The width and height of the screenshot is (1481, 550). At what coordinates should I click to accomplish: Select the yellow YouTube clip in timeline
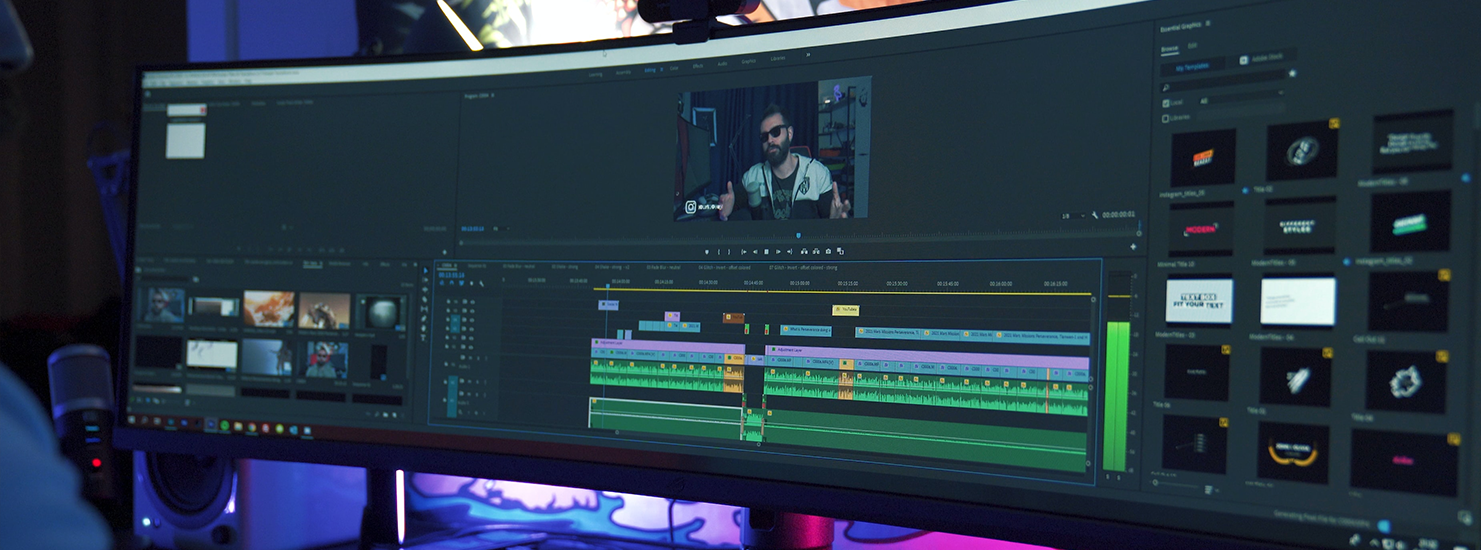pyautogui.click(x=846, y=310)
